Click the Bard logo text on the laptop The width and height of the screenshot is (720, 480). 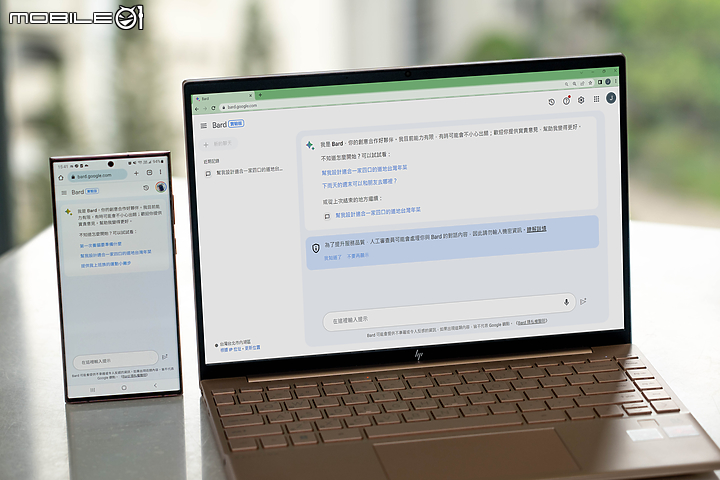219,125
